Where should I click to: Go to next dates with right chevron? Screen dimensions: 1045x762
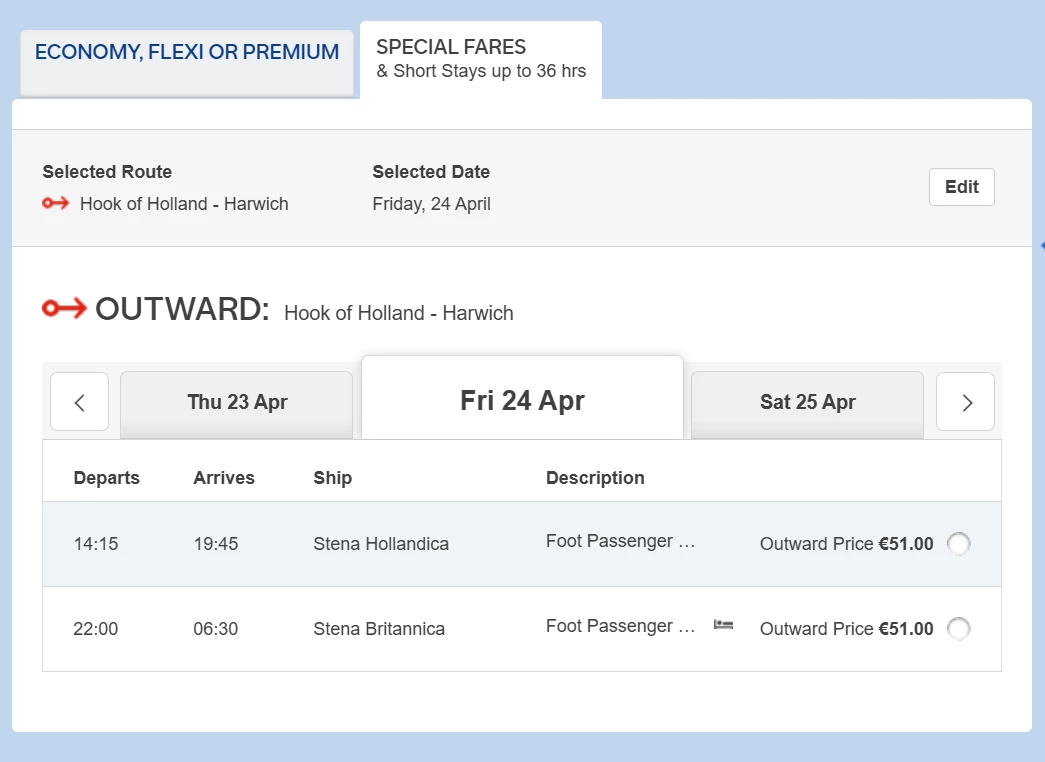965,402
